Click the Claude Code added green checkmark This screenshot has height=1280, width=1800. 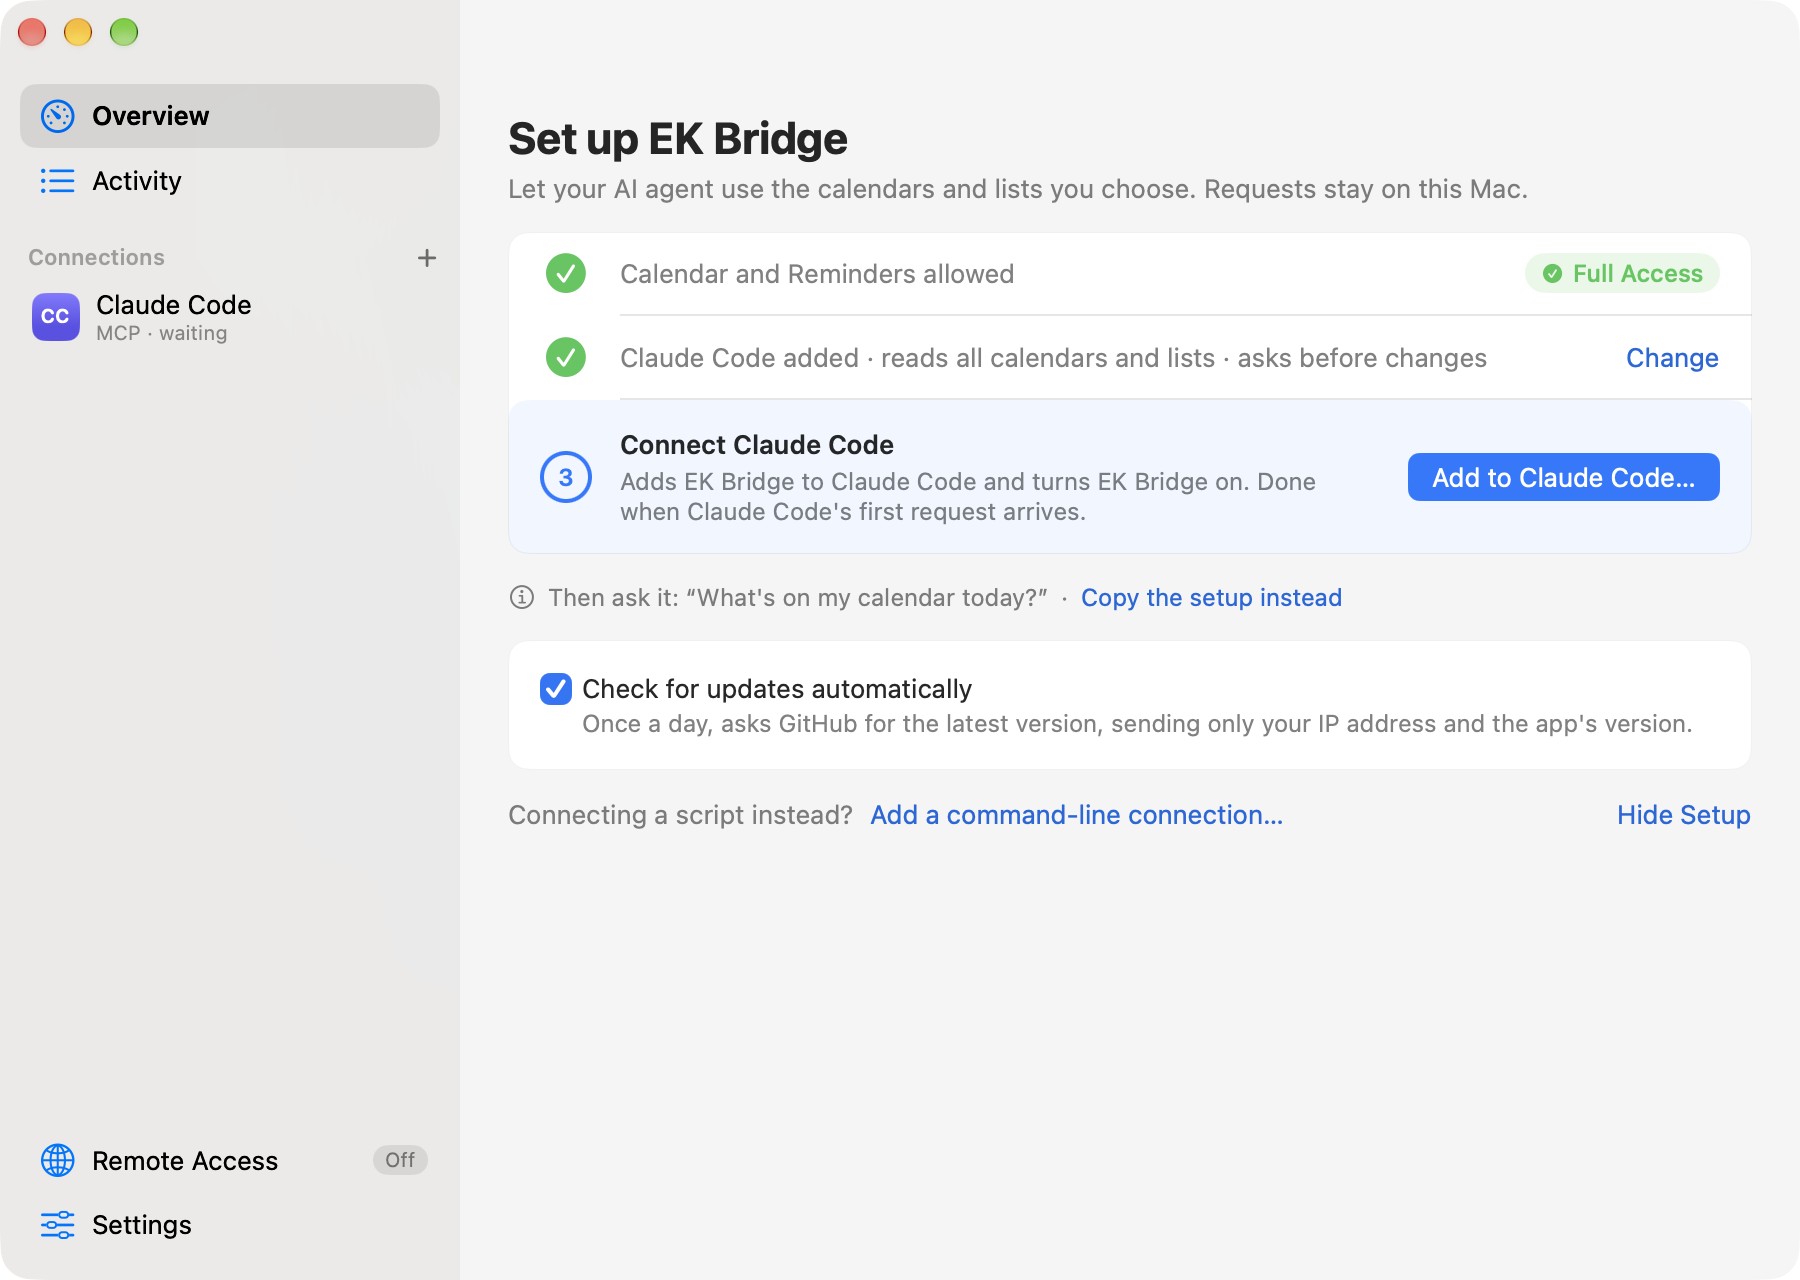click(566, 357)
